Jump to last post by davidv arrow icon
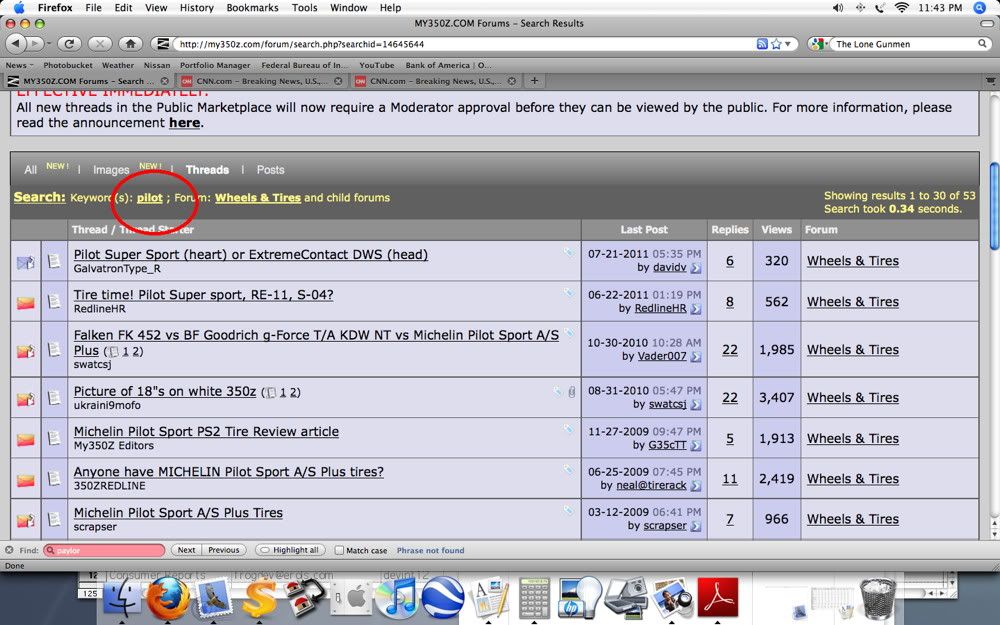Screen dimensions: 1000x625 tap(696, 268)
